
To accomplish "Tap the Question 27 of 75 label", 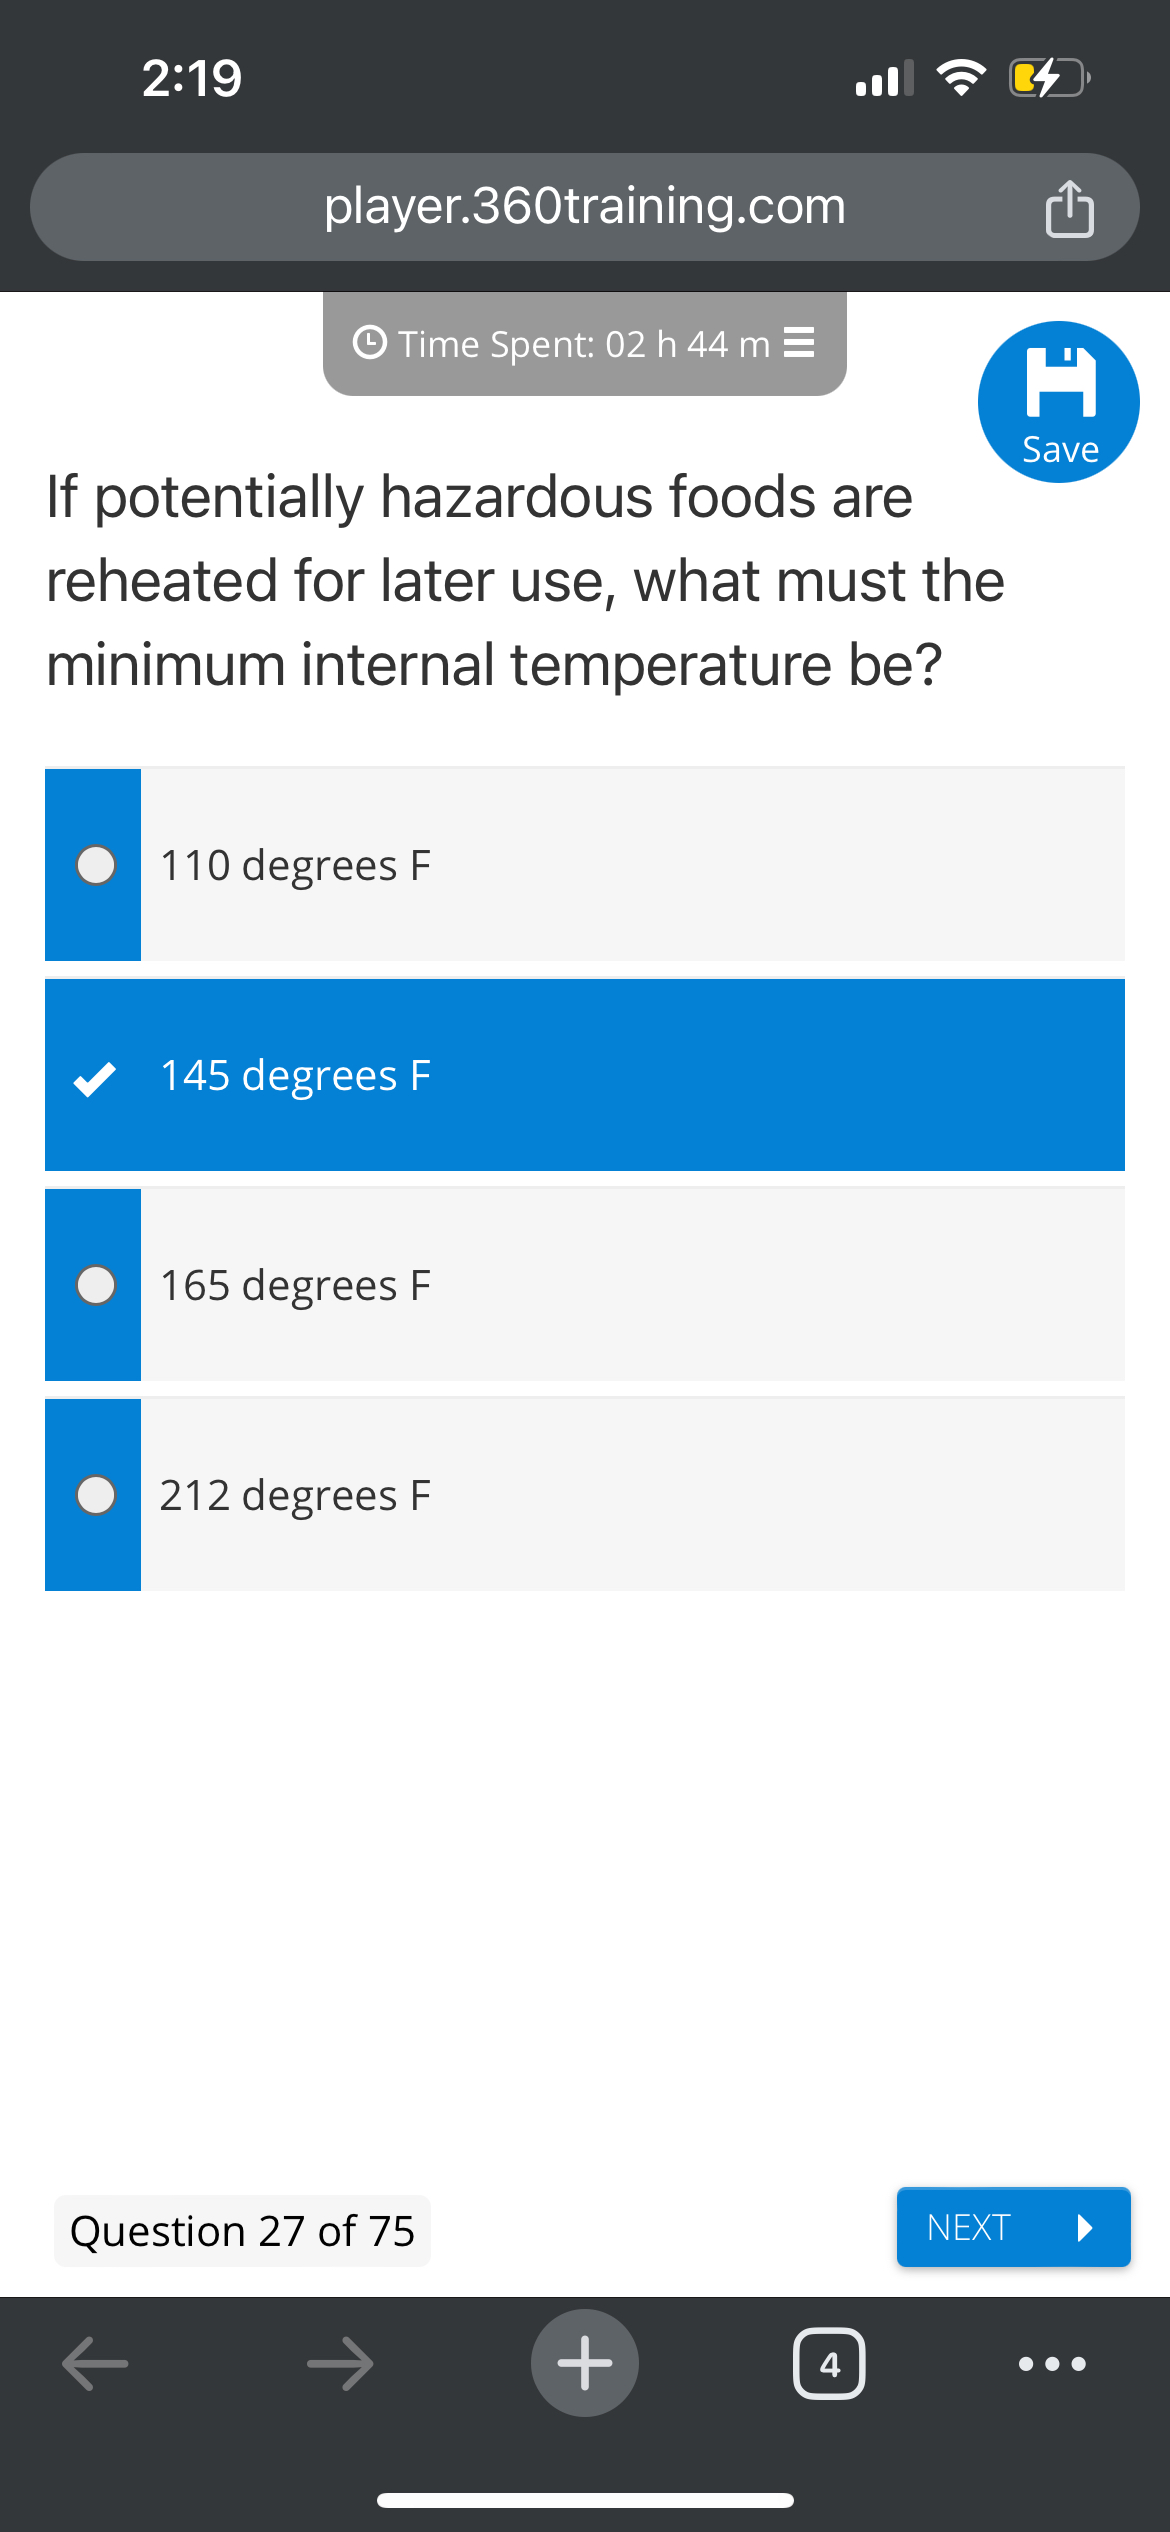I will [x=241, y=2230].
